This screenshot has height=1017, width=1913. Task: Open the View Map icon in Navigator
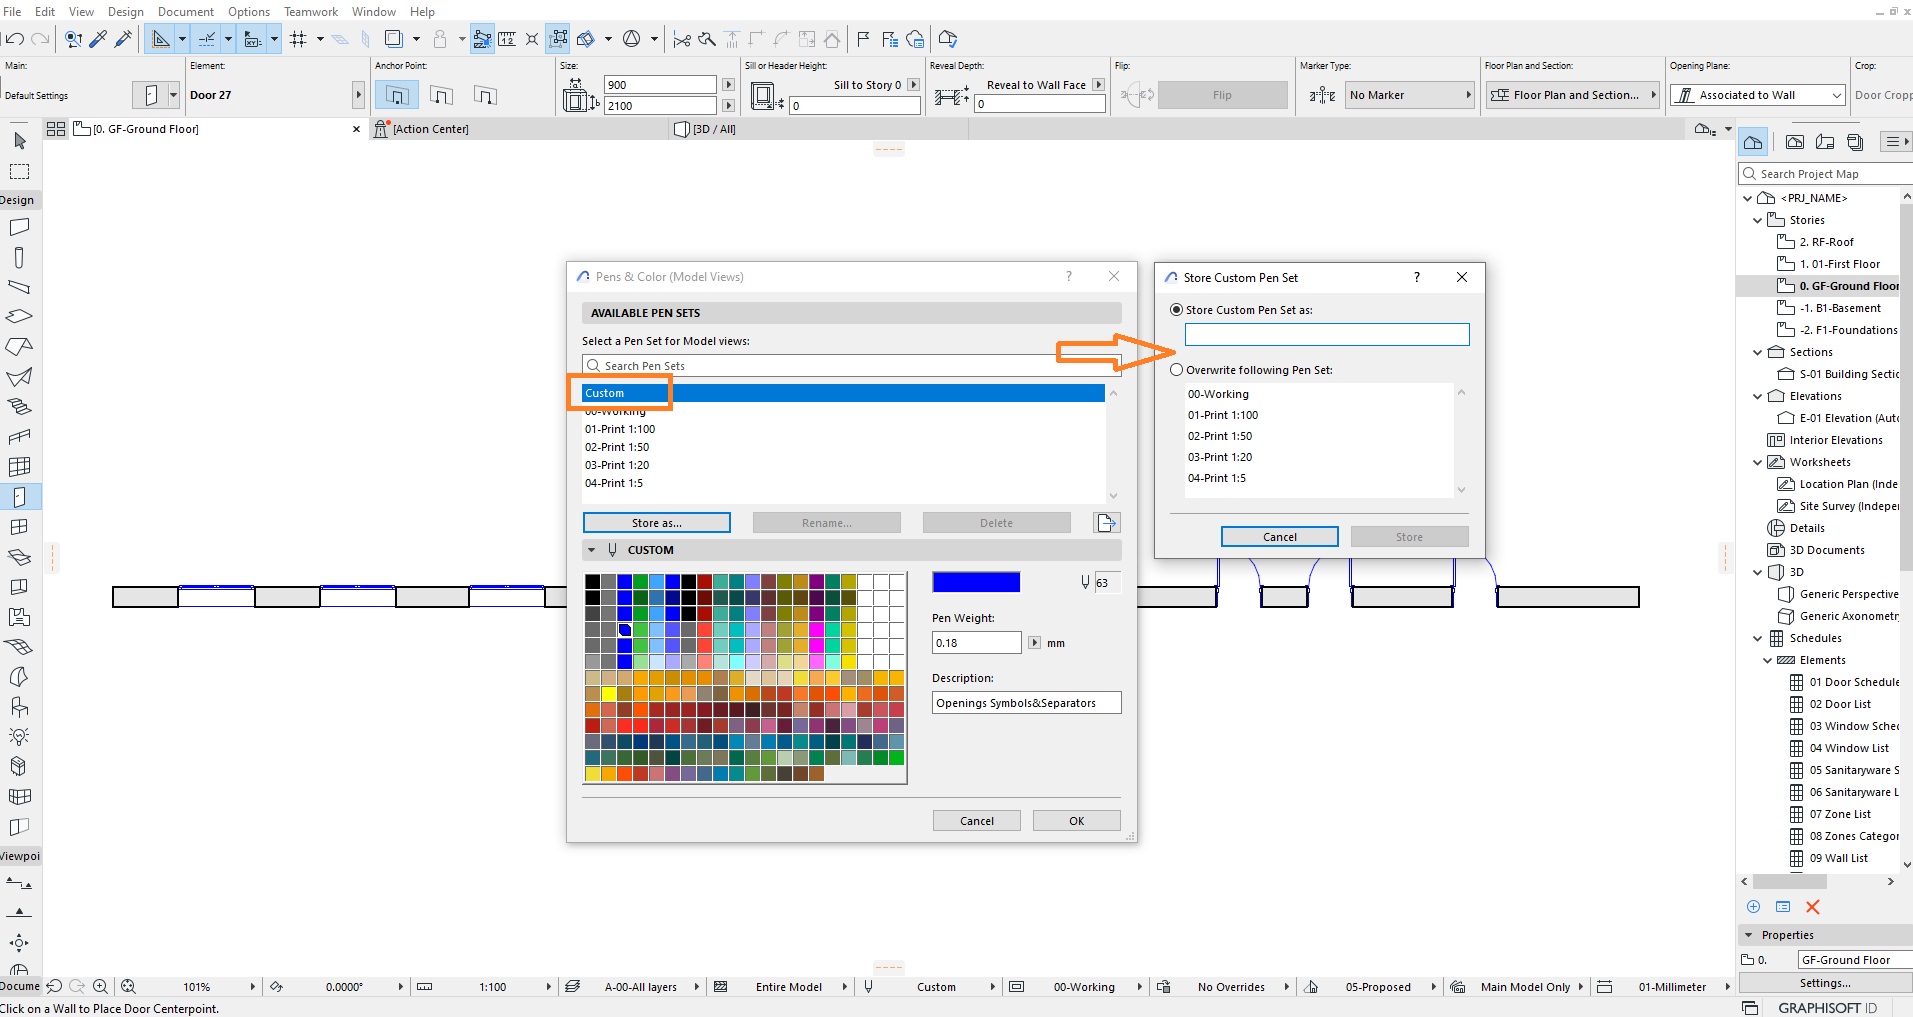coord(1795,142)
